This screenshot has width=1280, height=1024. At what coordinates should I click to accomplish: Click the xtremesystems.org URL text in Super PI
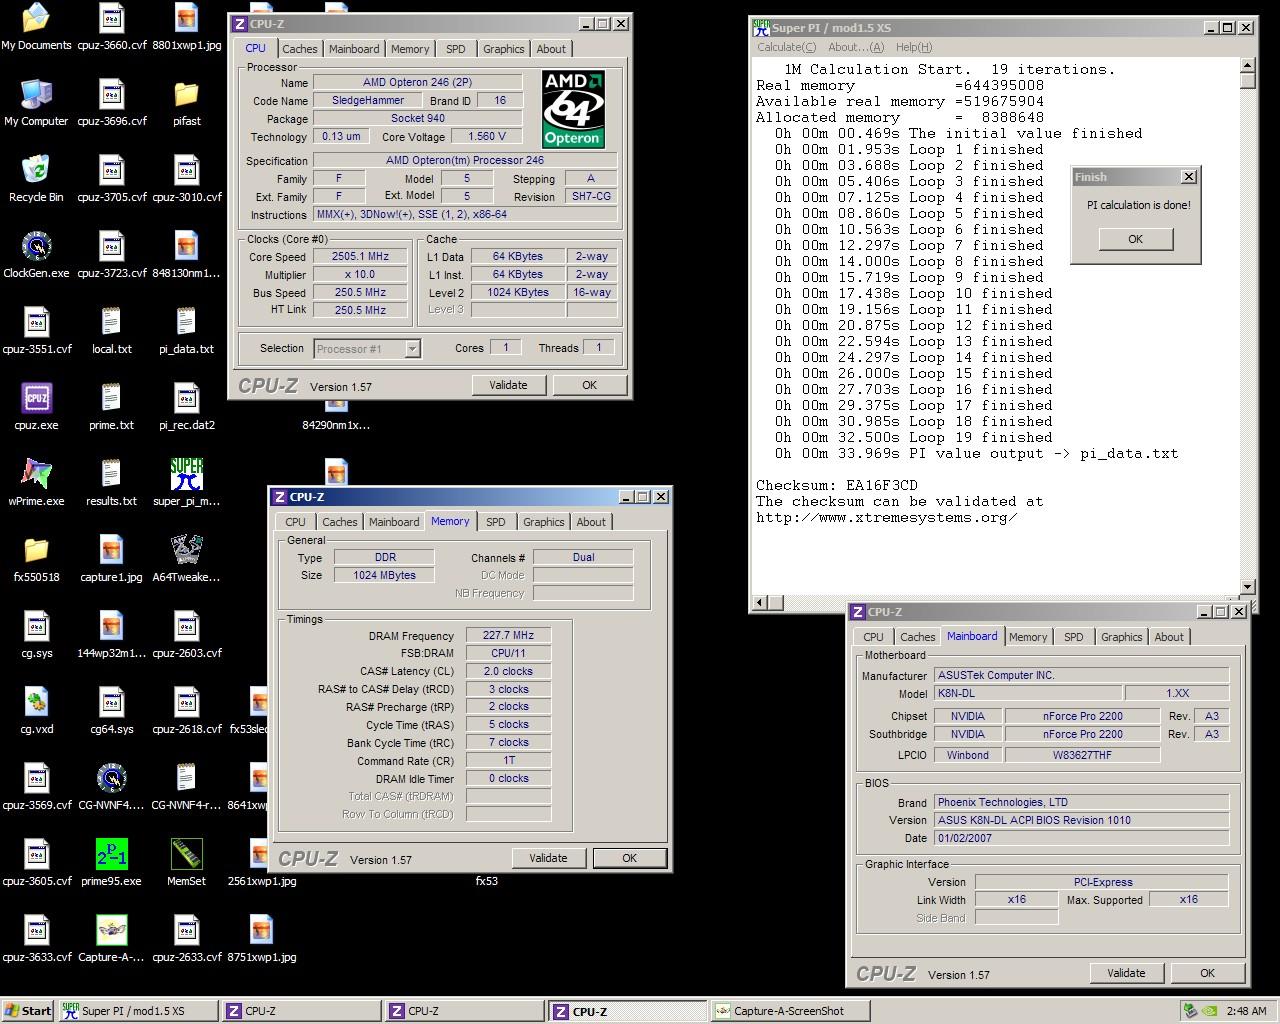pyautogui.click(x=886, y=517)
